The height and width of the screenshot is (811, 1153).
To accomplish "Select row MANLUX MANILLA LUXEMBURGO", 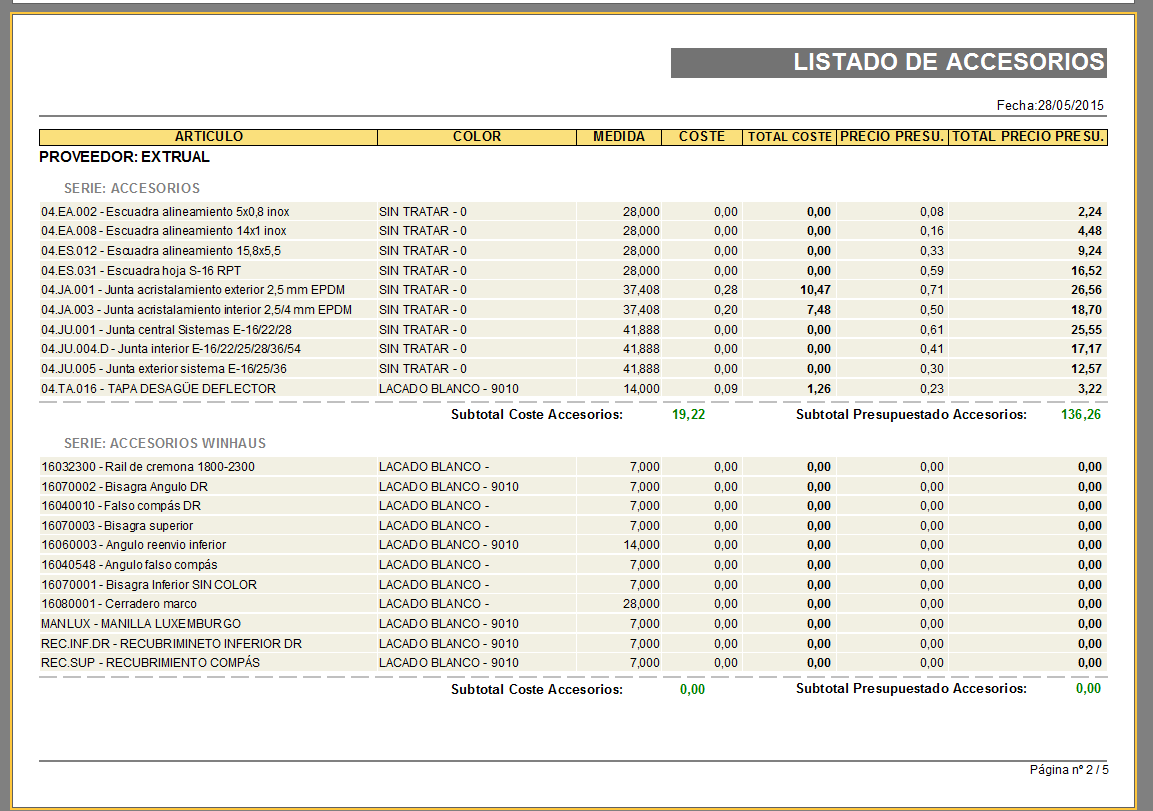I will tap(573, 624).
